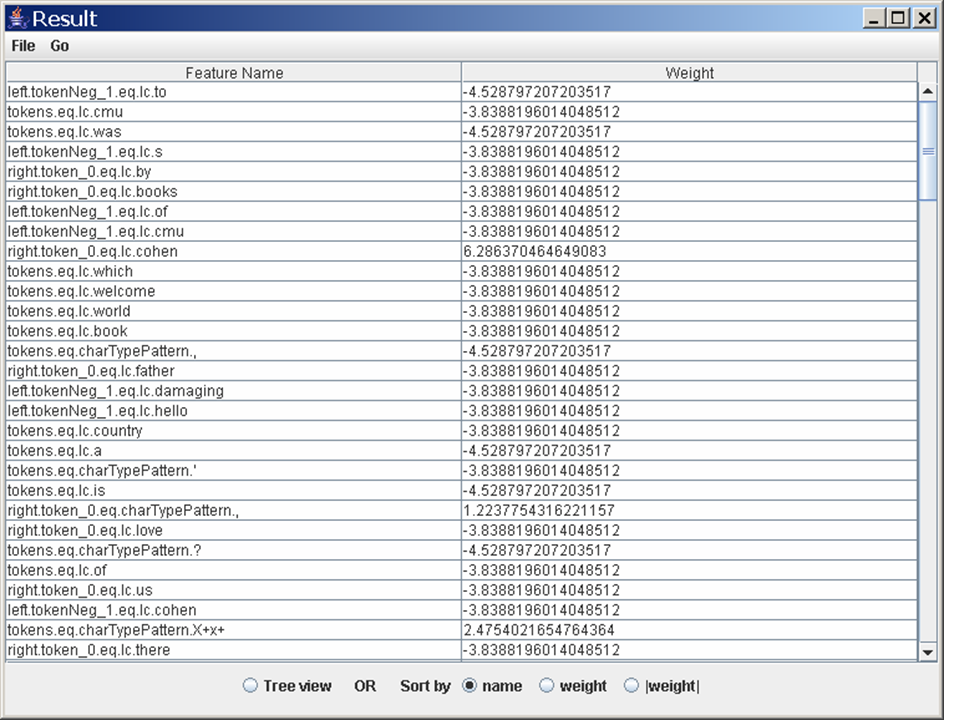Click the vertical scrollbar thumb
The height and width of the screenshot is (720, 960).
[x=928, y=150]
